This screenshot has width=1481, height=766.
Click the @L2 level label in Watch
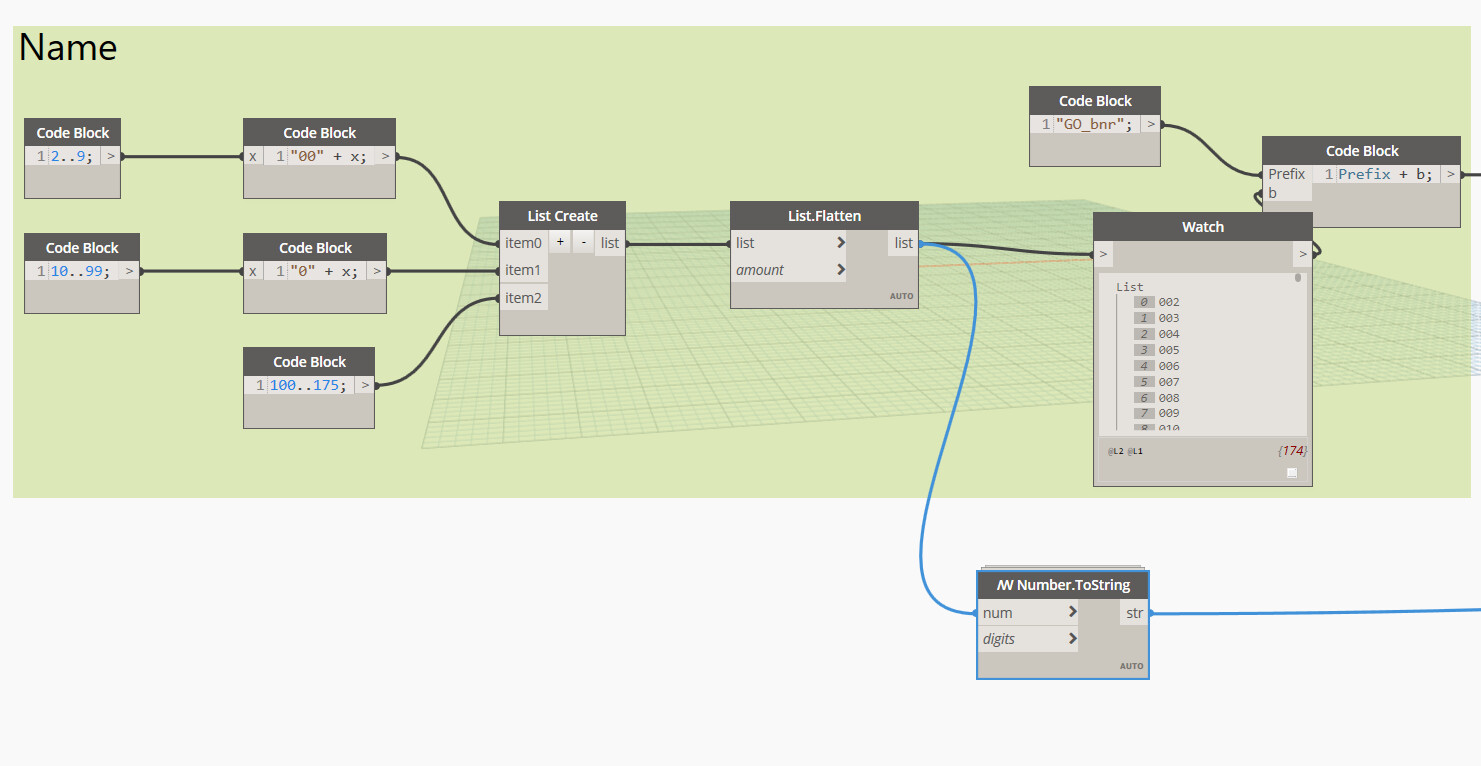[1114, 451]
